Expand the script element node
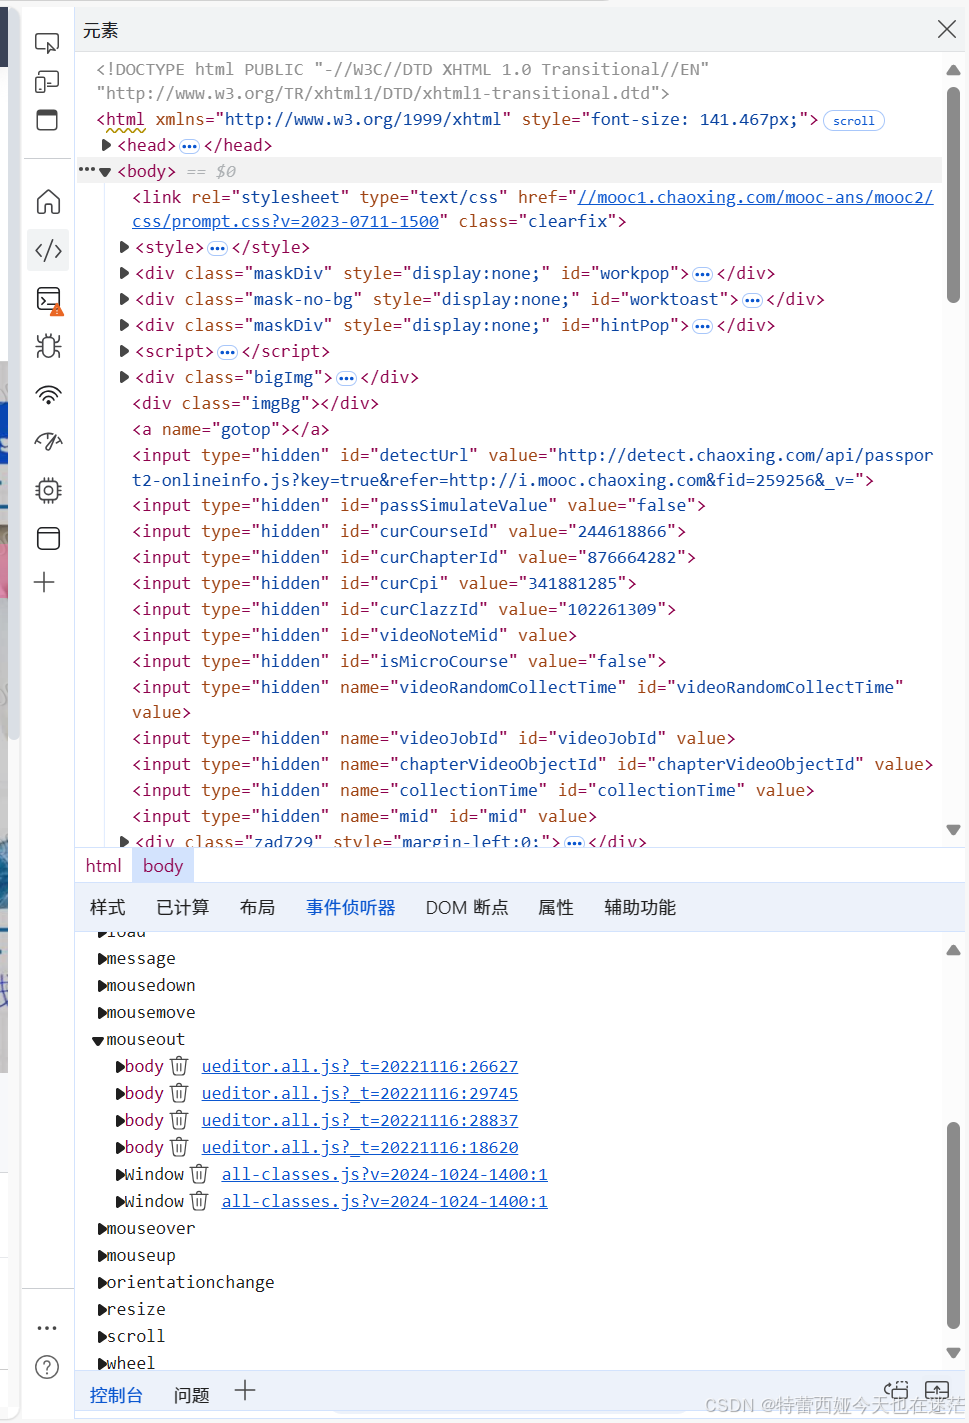This screenshot has width=969, height=1423. pyautogui.click(x=124, y=351)
